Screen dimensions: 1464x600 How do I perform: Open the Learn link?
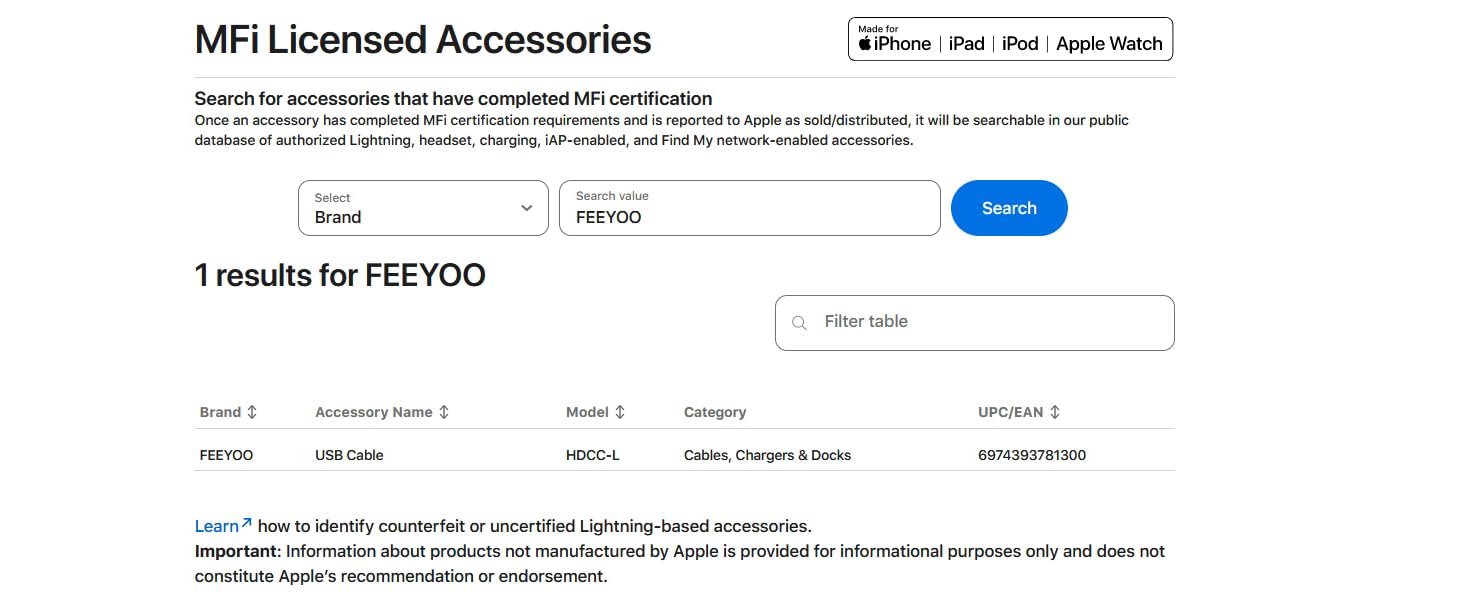coord(217,526)
